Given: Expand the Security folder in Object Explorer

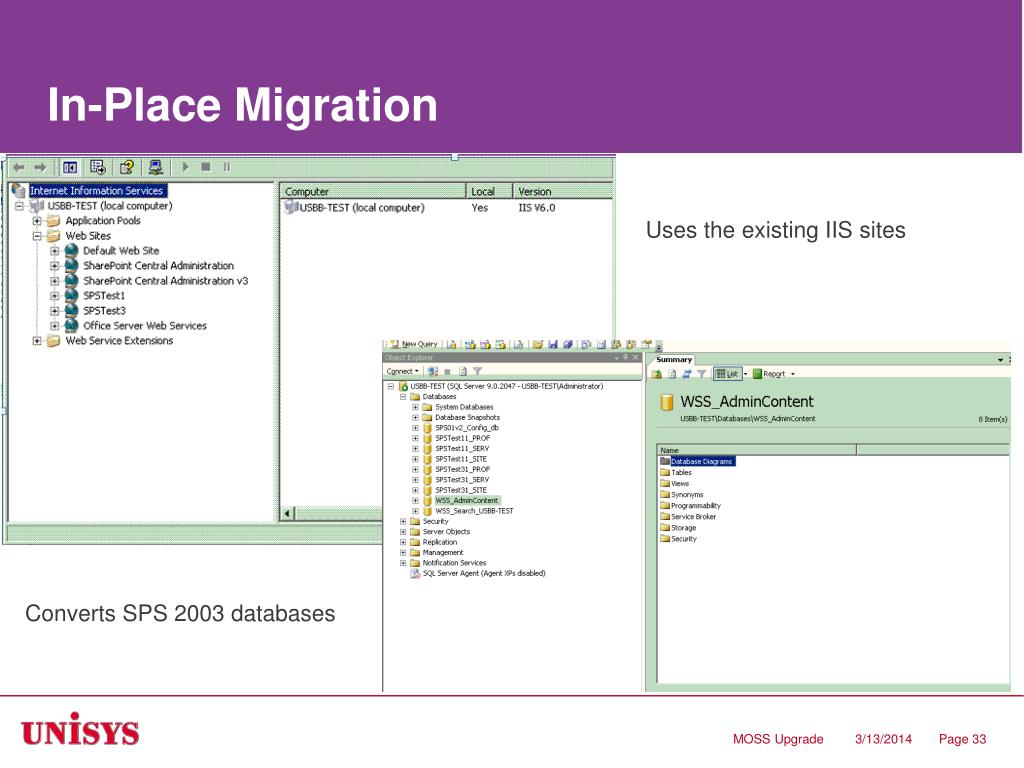Looking at the screenshot, I should pos(403,522).
